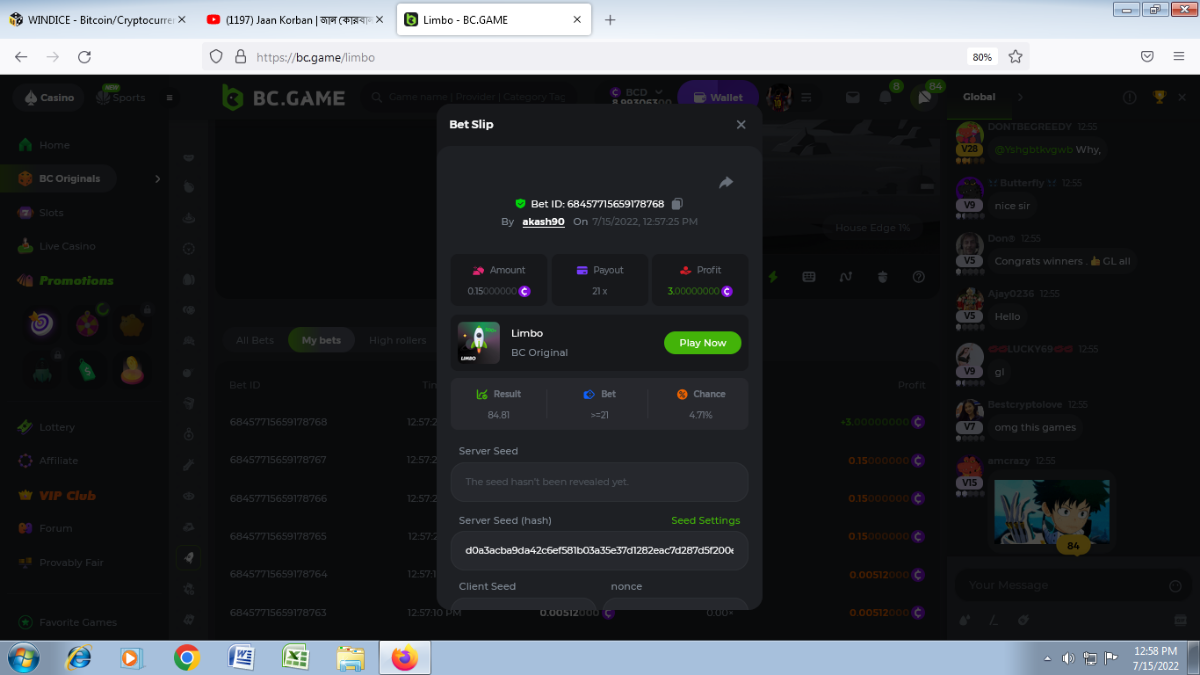Open a new browser tab

[610, 20]
